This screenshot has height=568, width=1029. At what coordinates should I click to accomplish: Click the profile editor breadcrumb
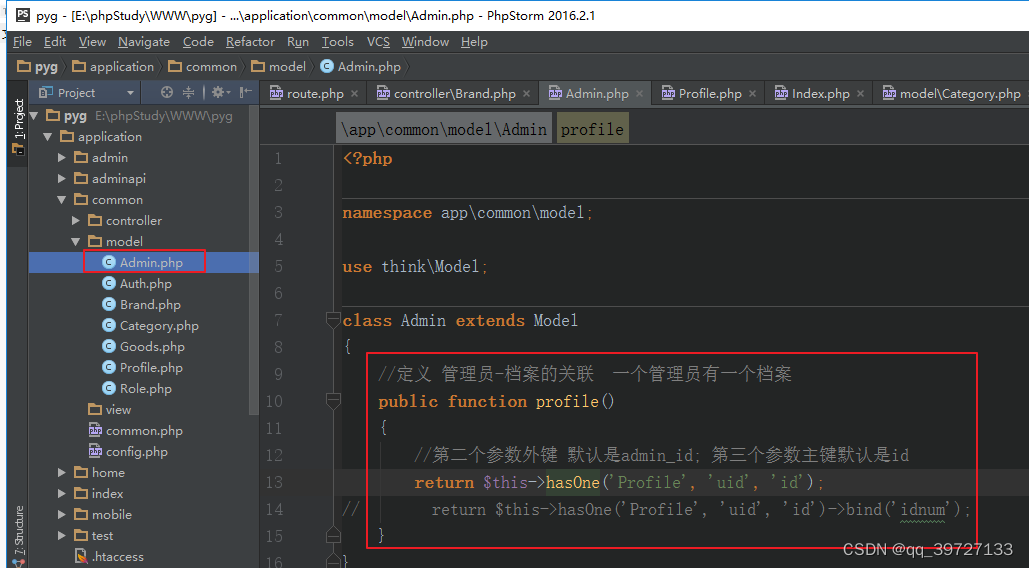click(593, 129)
